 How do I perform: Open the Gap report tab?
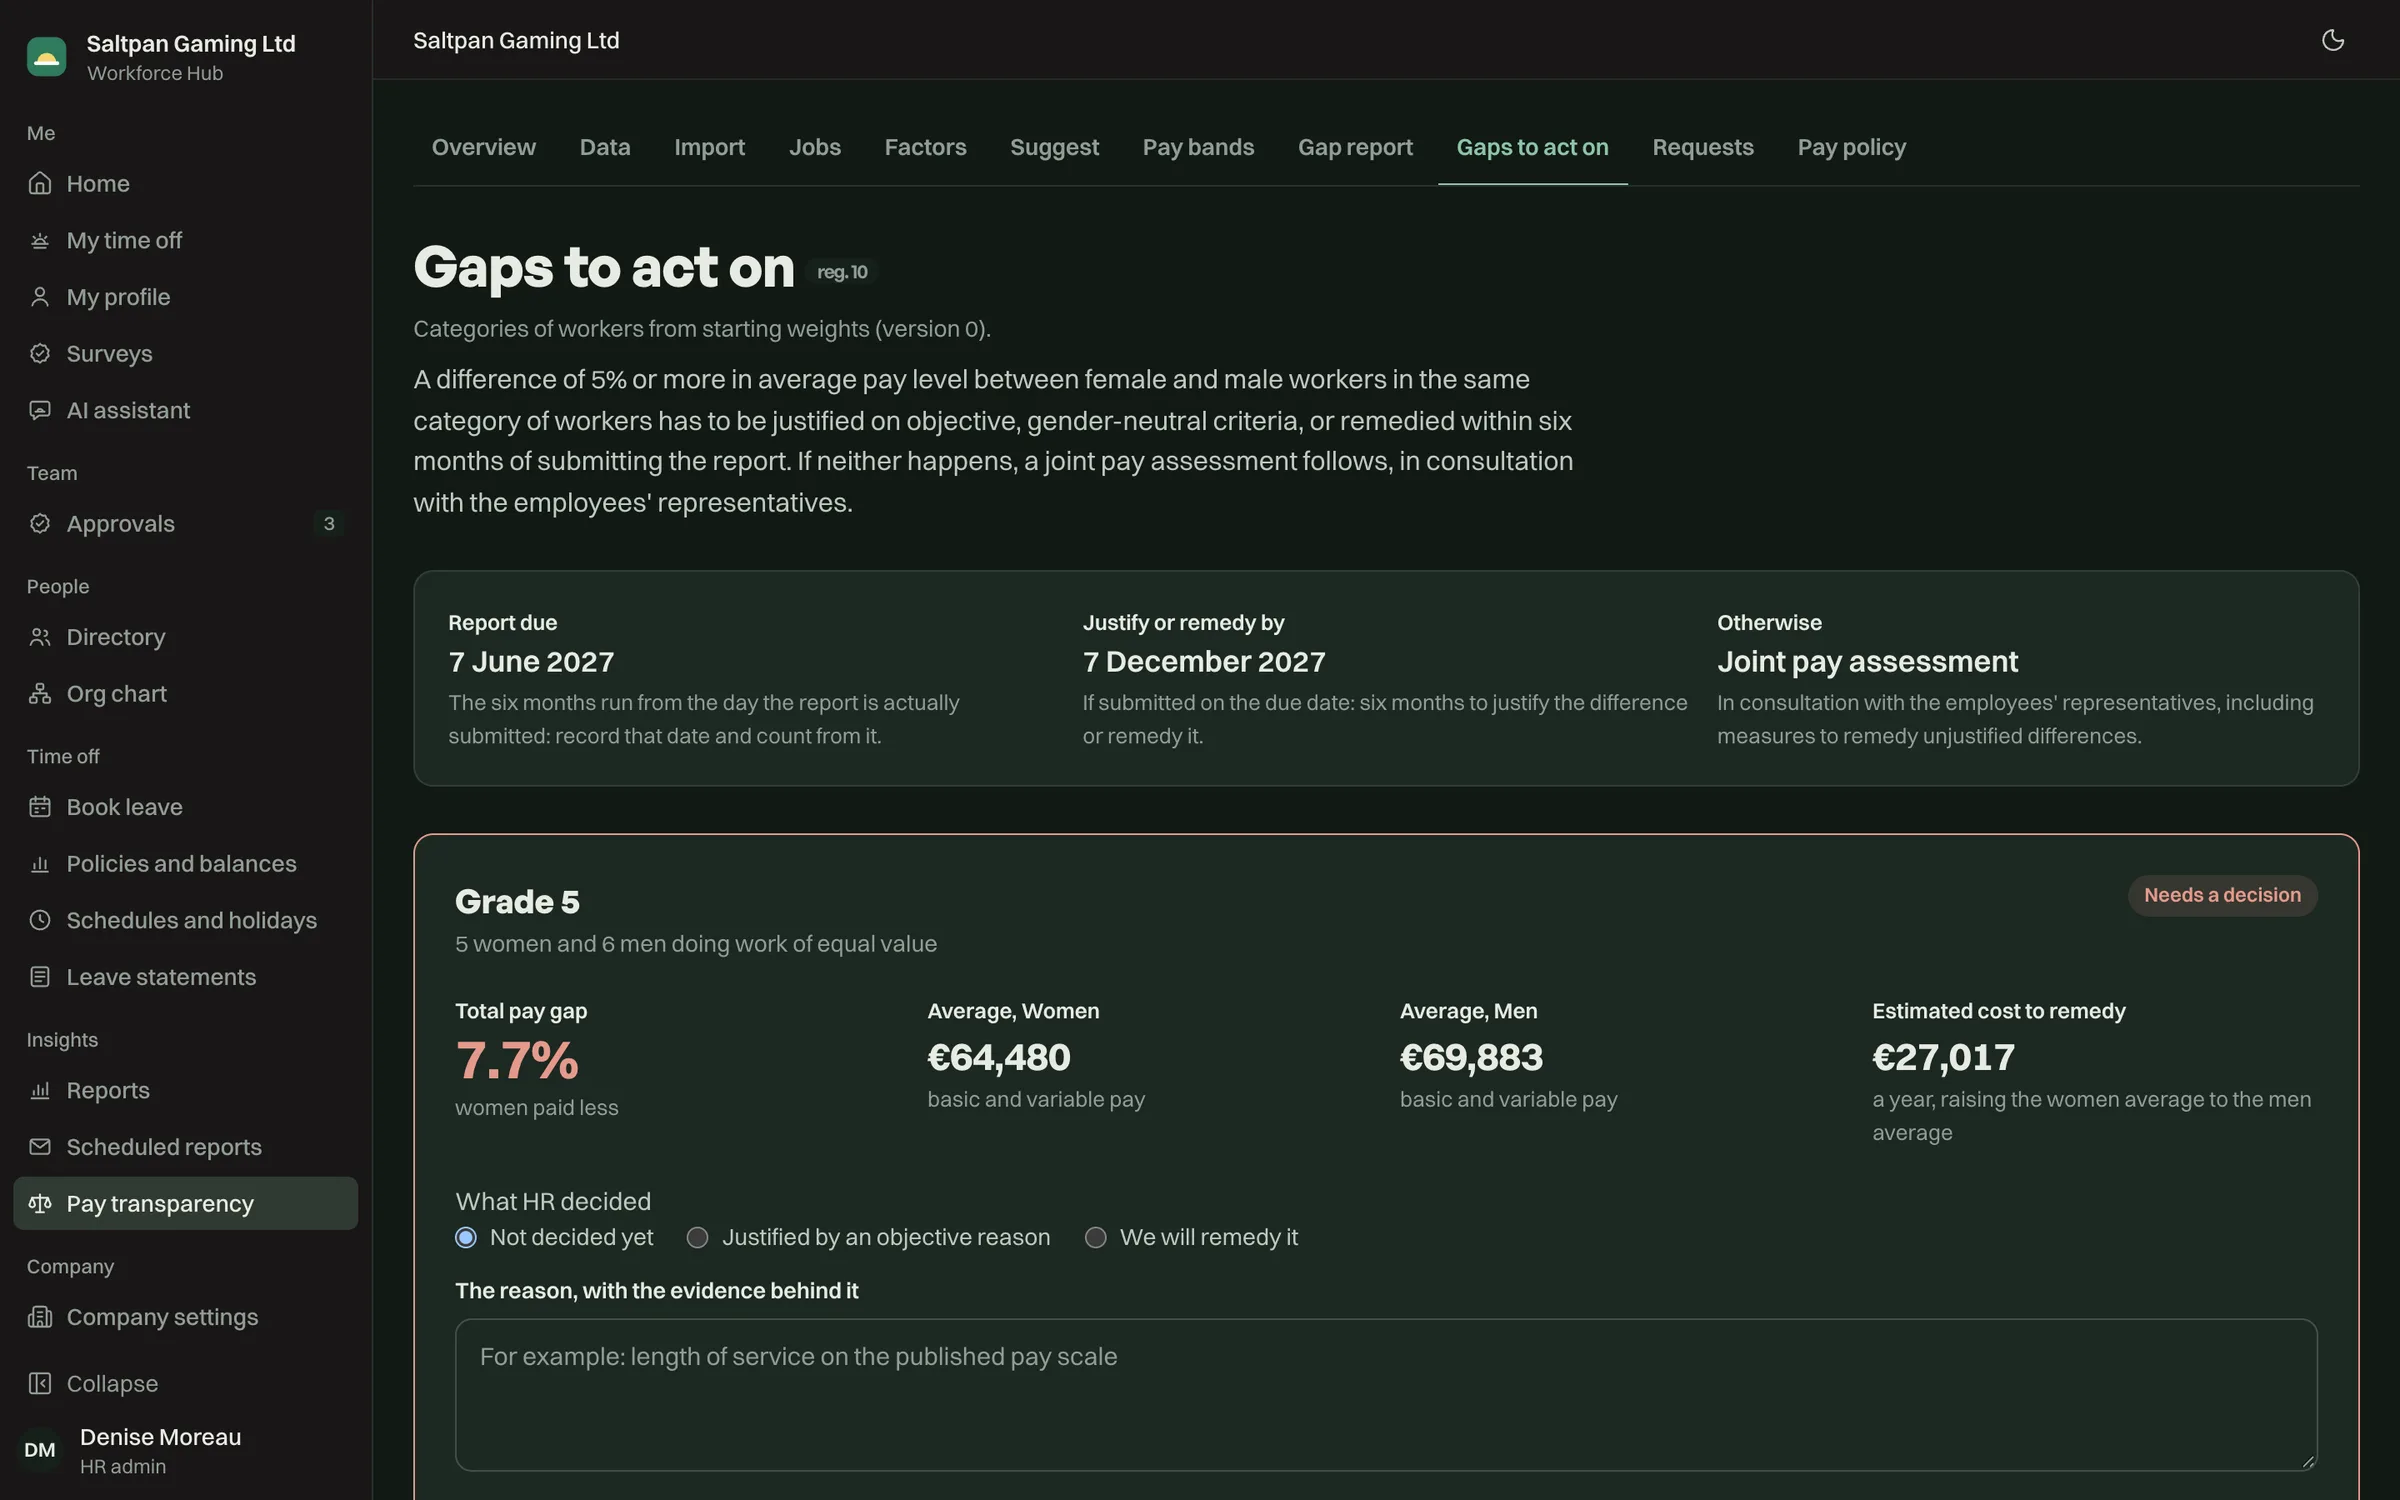coord(1355,147)
